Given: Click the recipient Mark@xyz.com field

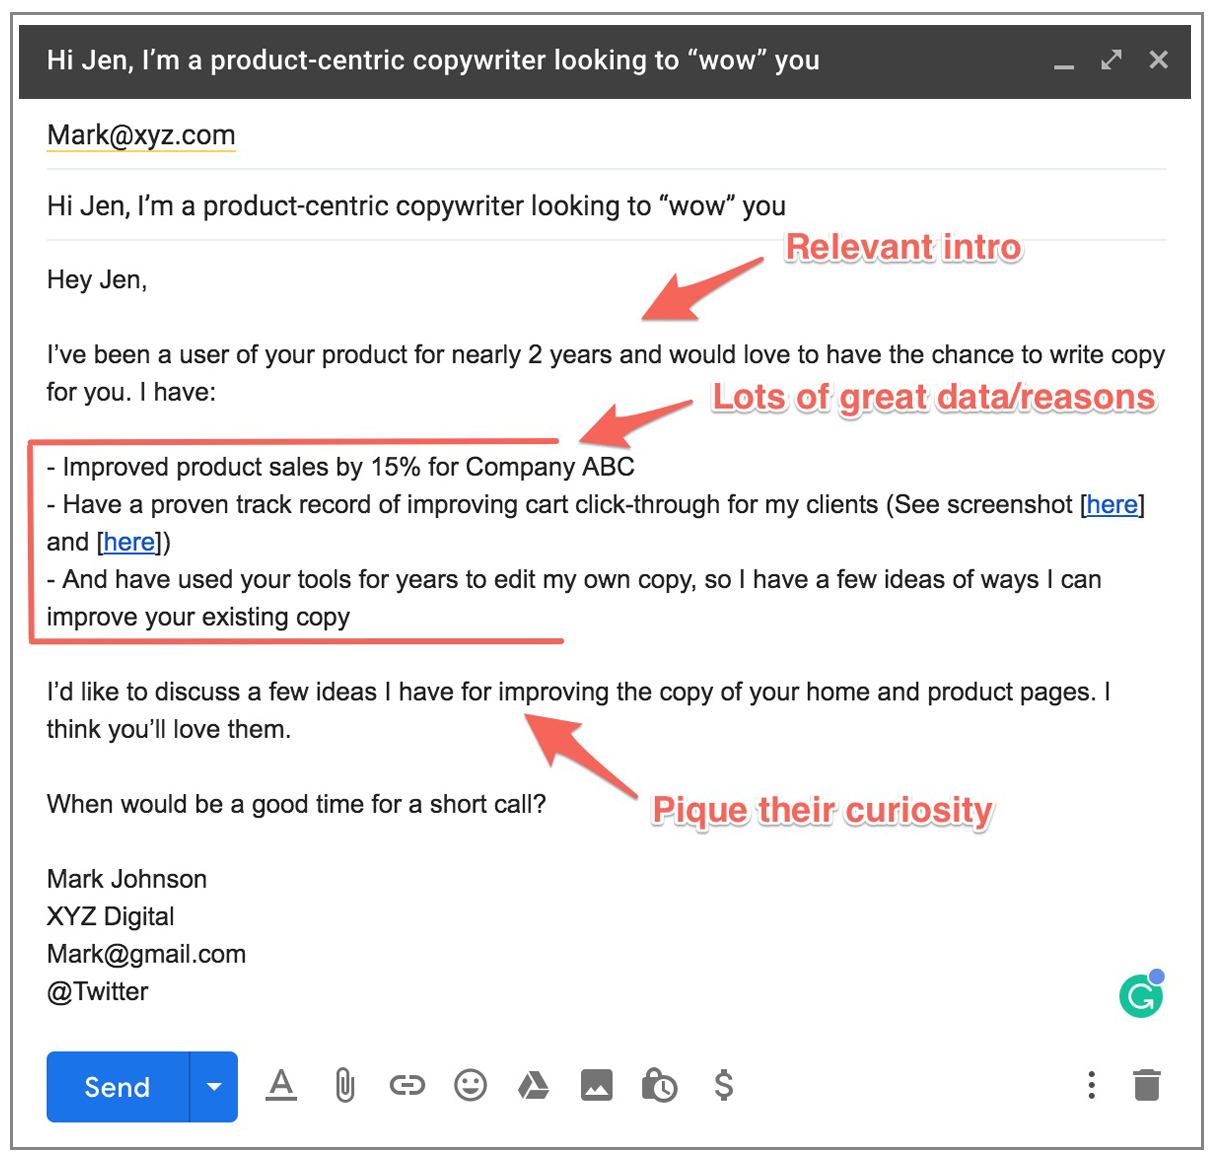Looking at the screenshot, I should [x=141, y=135].
